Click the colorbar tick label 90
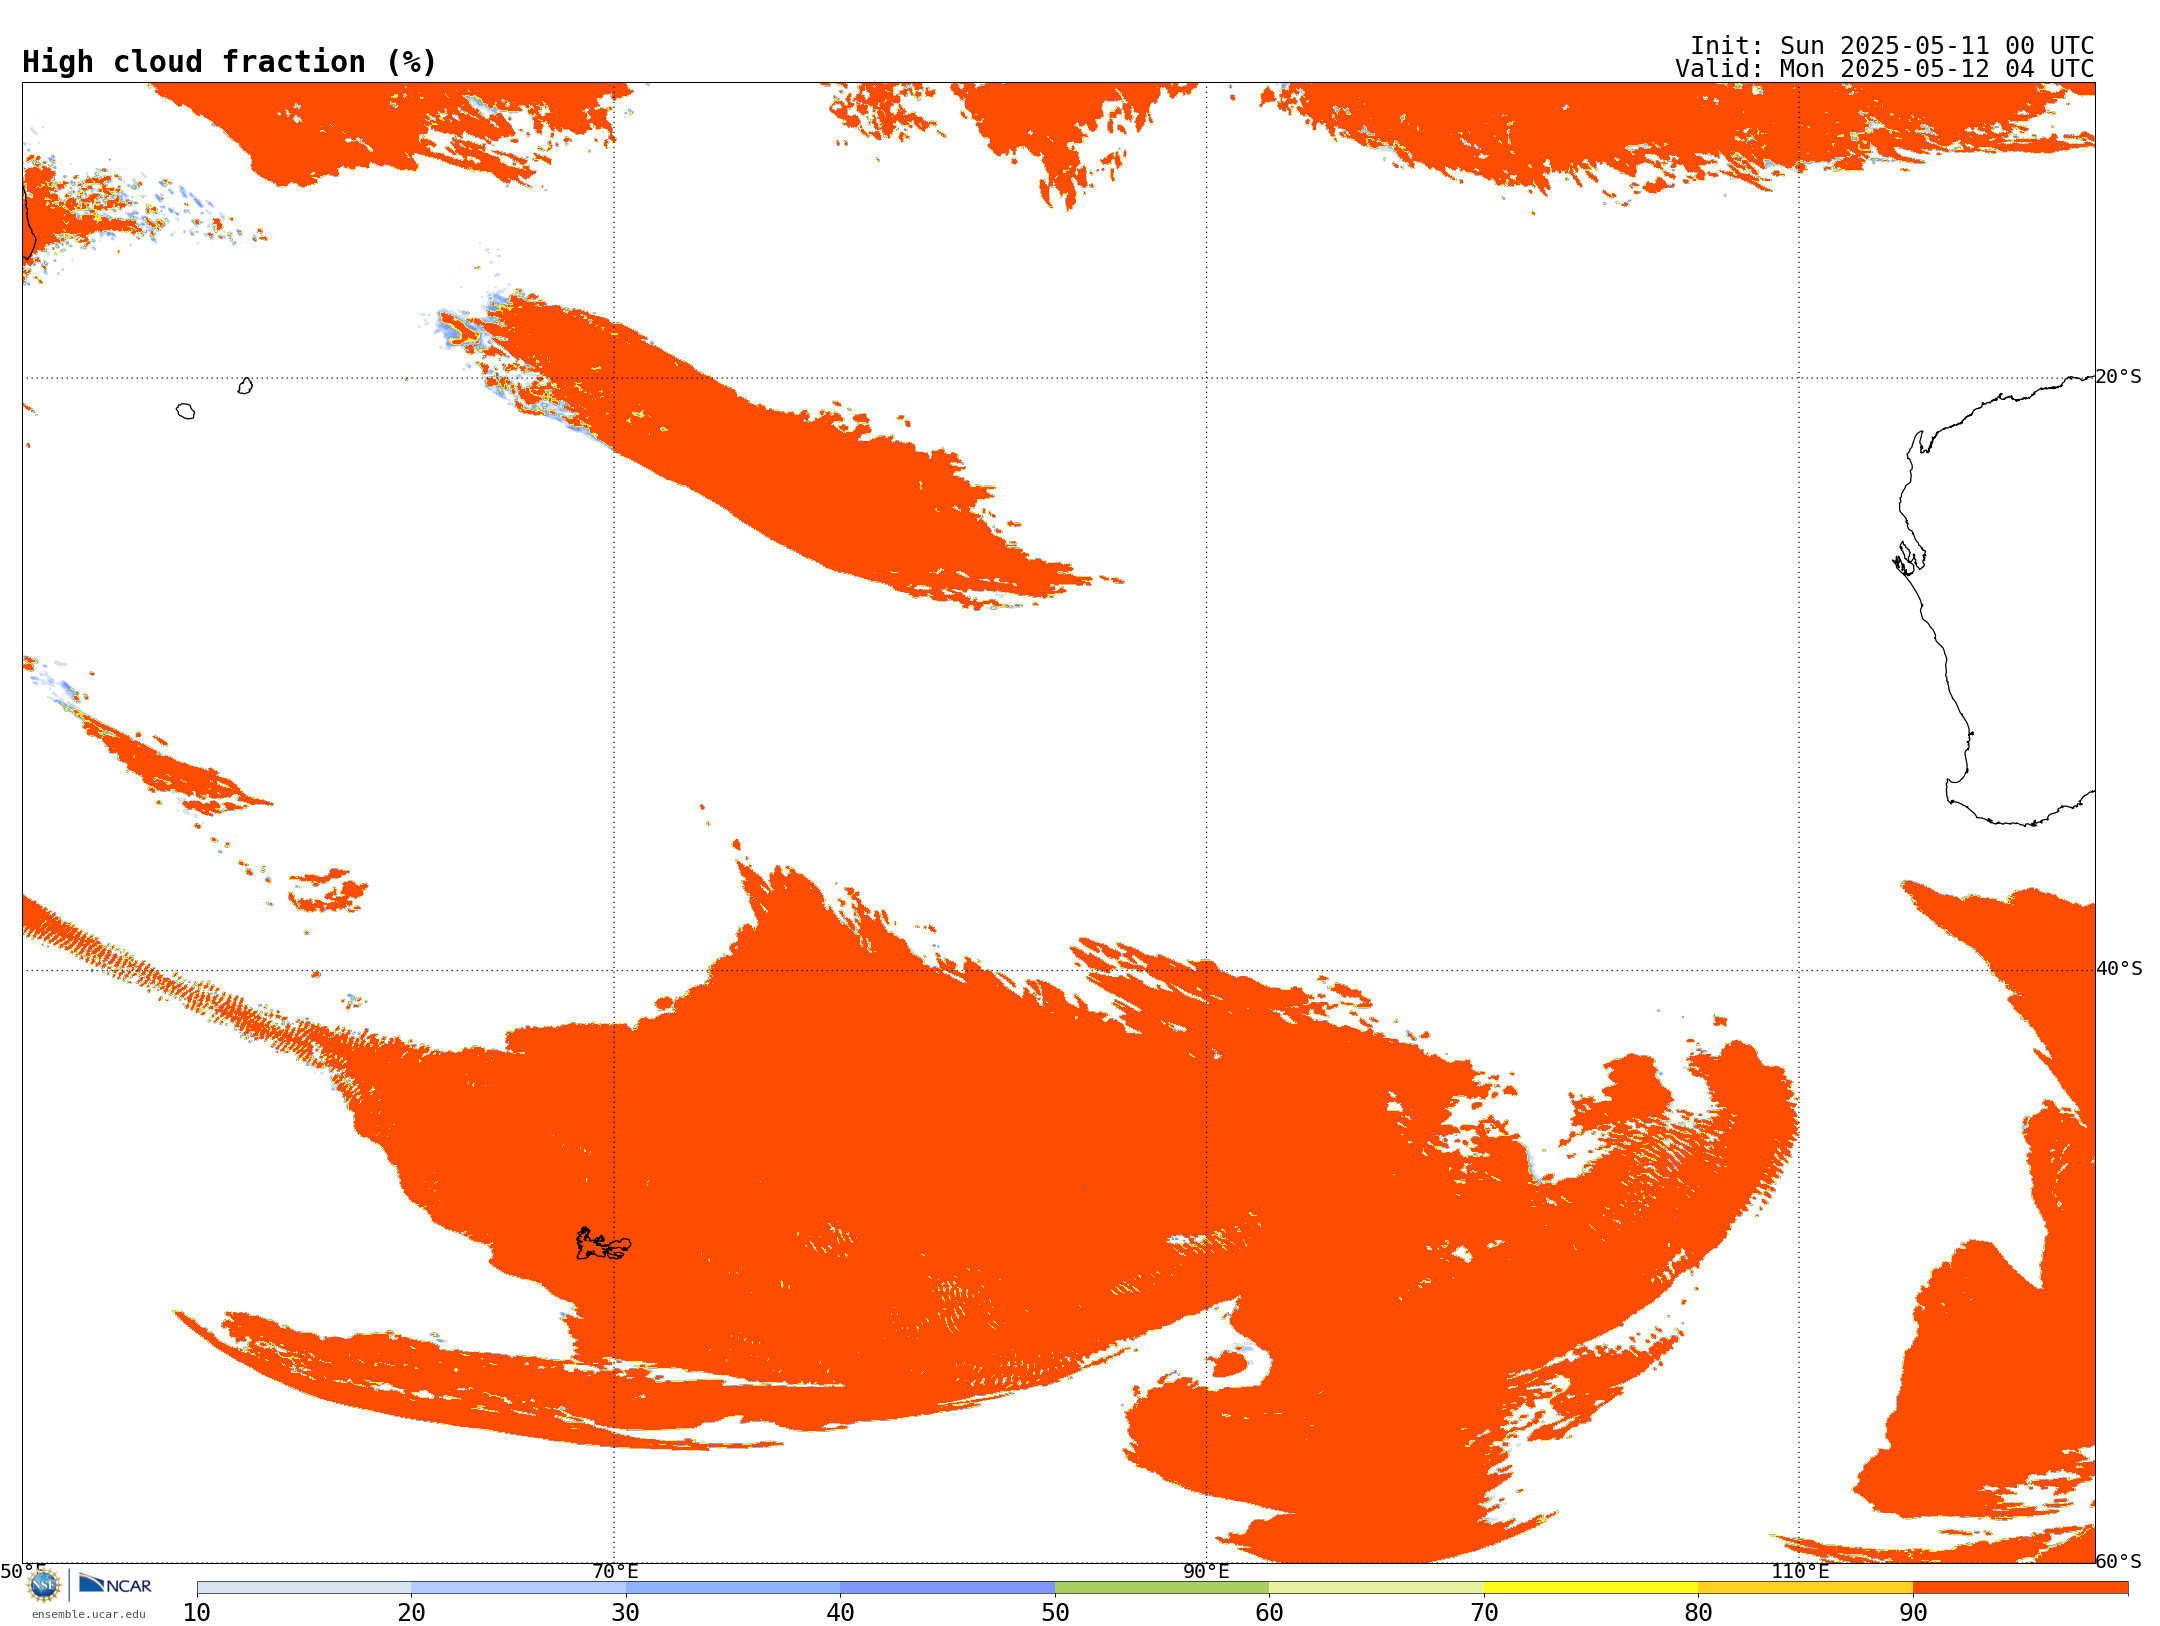2160x1626 pixels. coord(1913,1613)
